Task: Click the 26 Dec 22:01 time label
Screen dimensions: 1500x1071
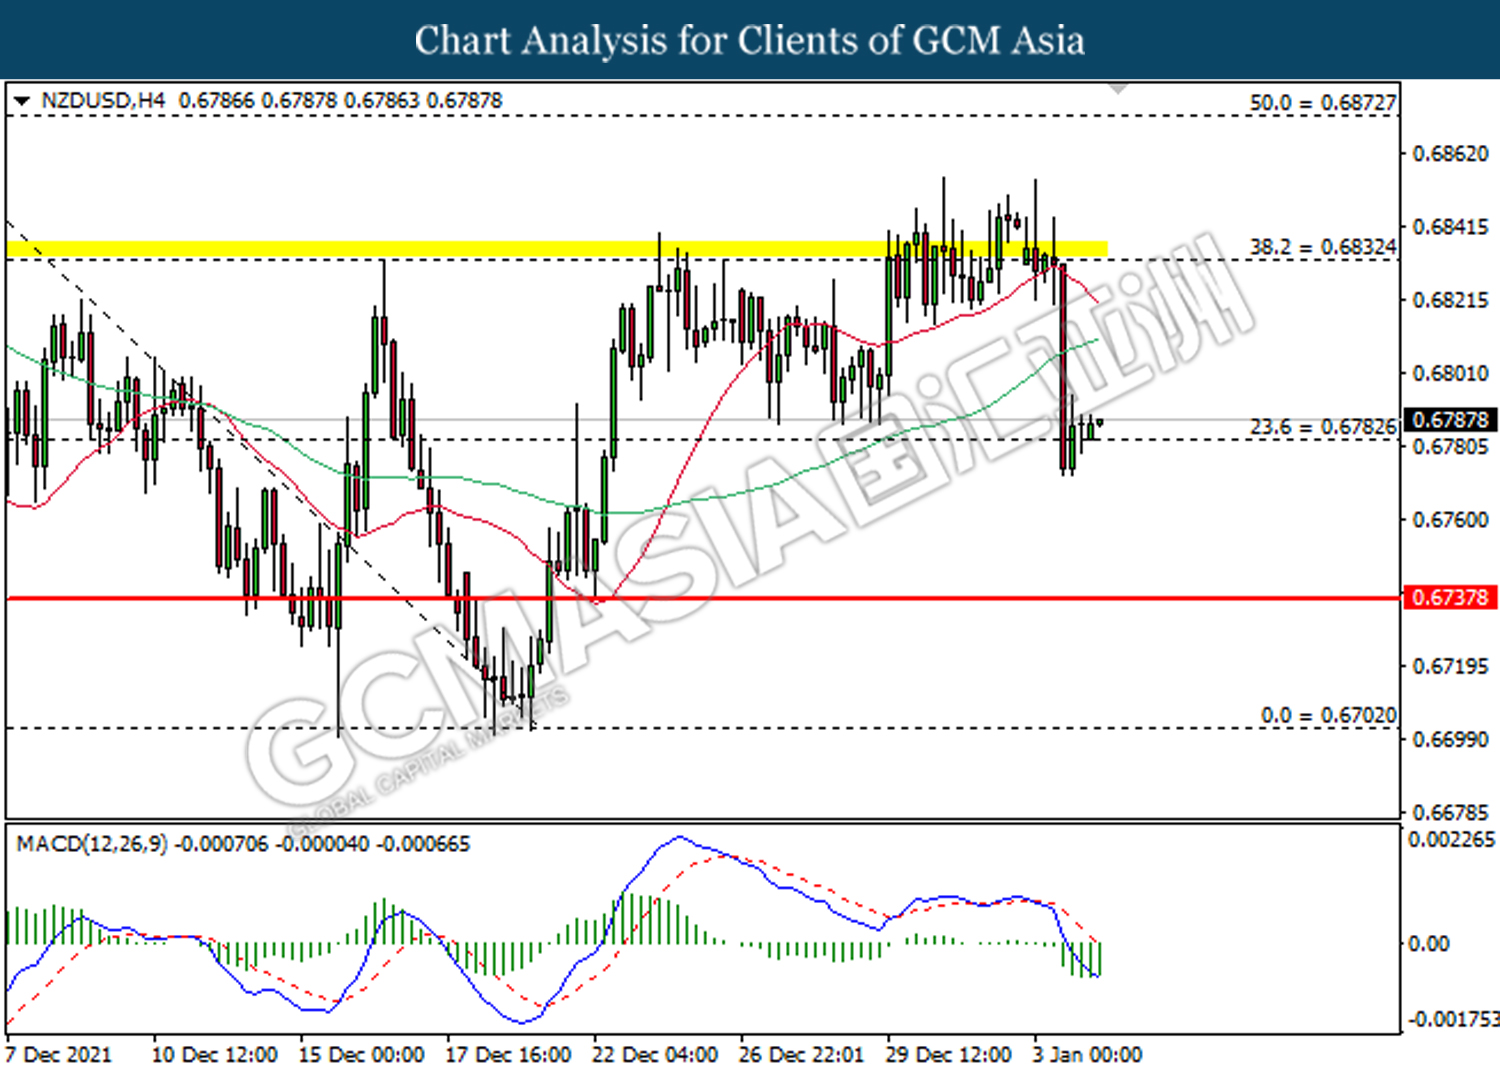Action: [802, 1055]
